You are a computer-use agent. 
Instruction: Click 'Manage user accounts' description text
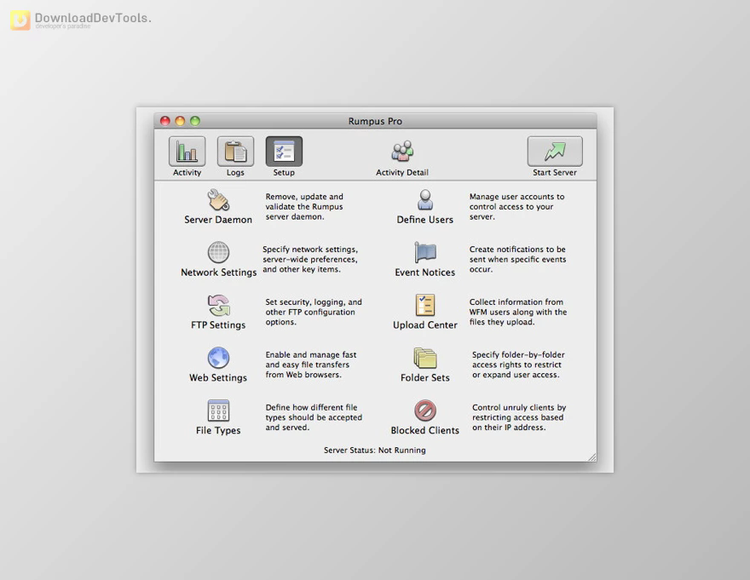[517, 207]
